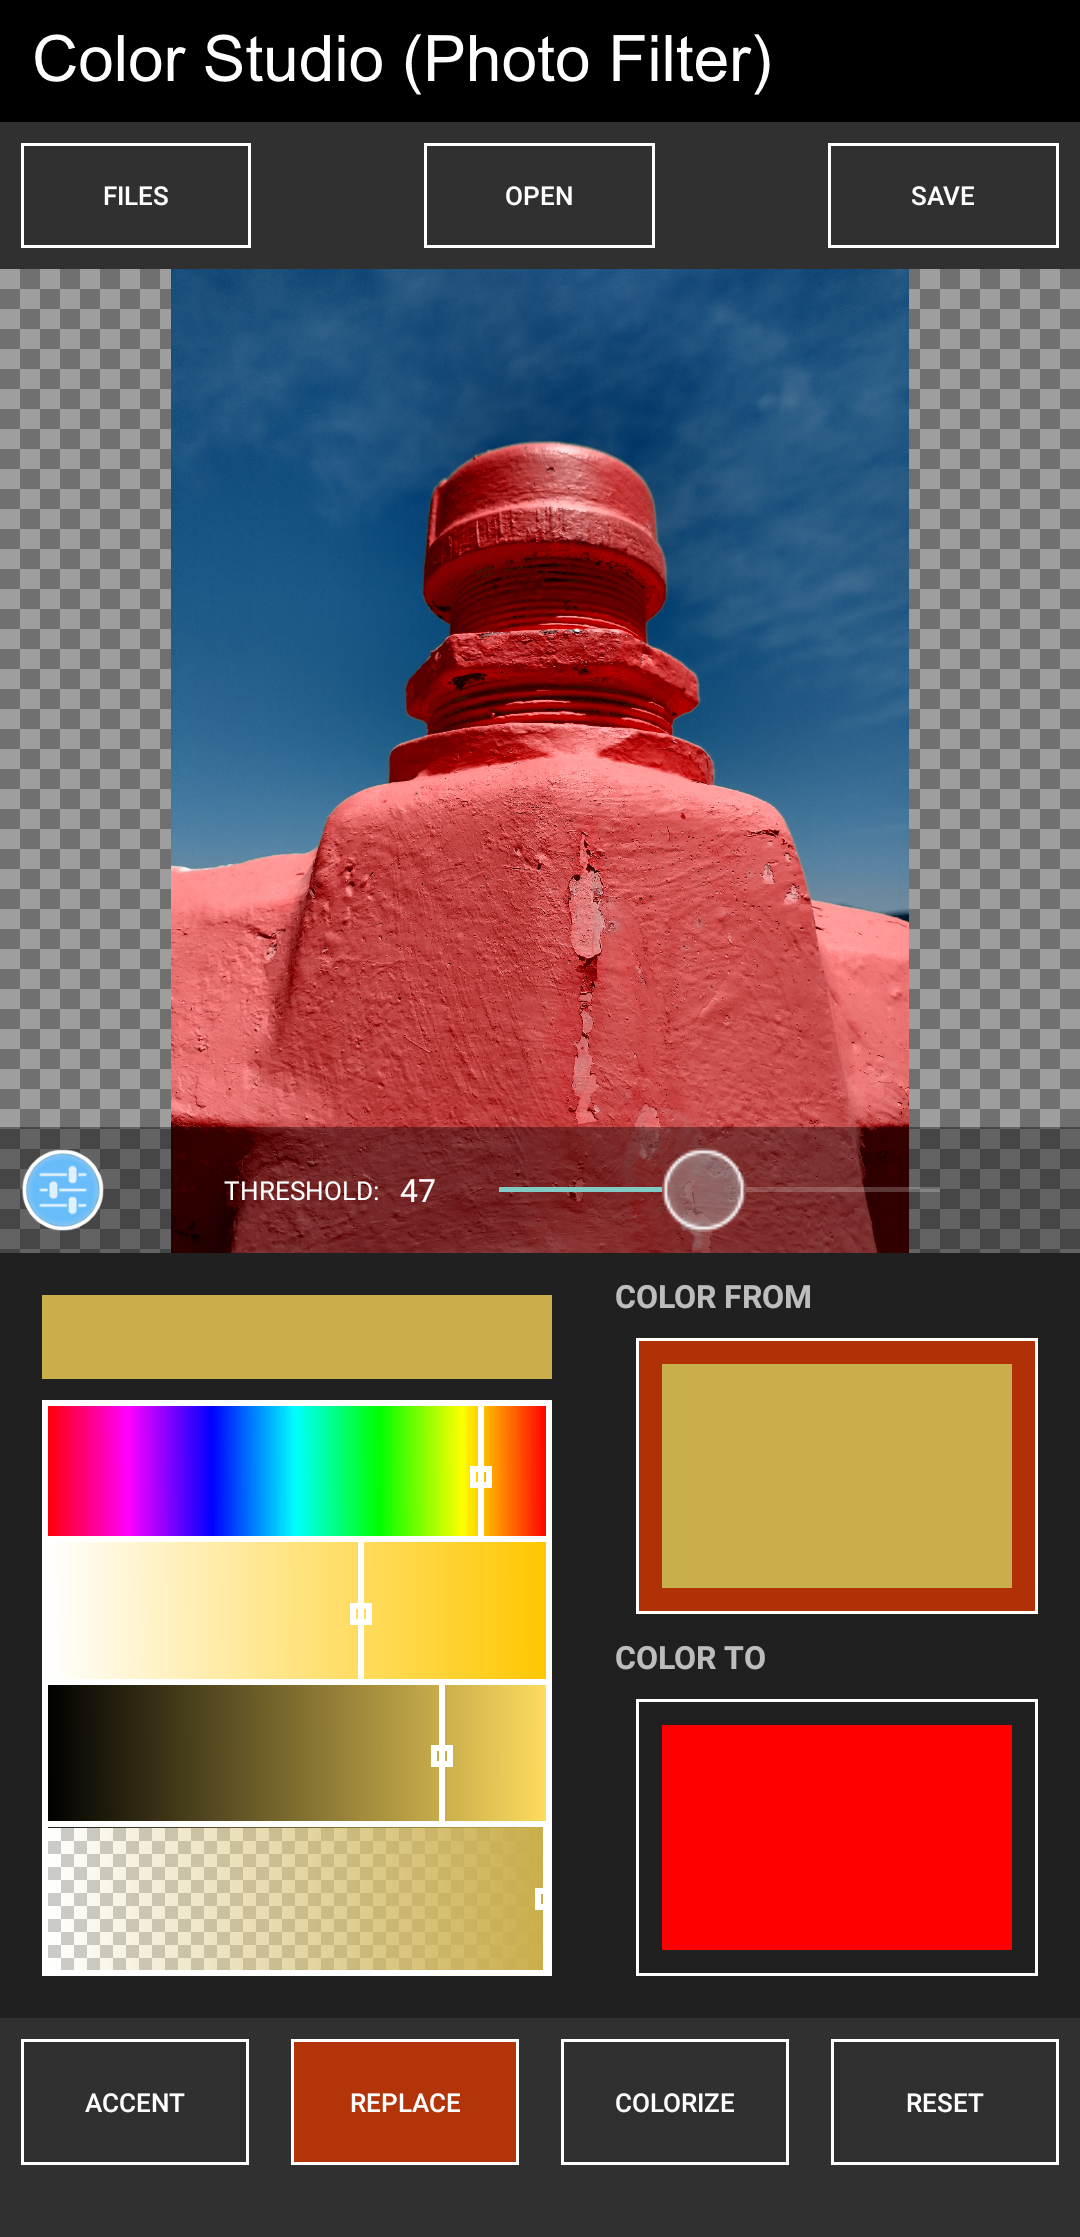Click the THRESHOLD label
This screenshot has width=1080, height=2237.
tap(301, 1191)
